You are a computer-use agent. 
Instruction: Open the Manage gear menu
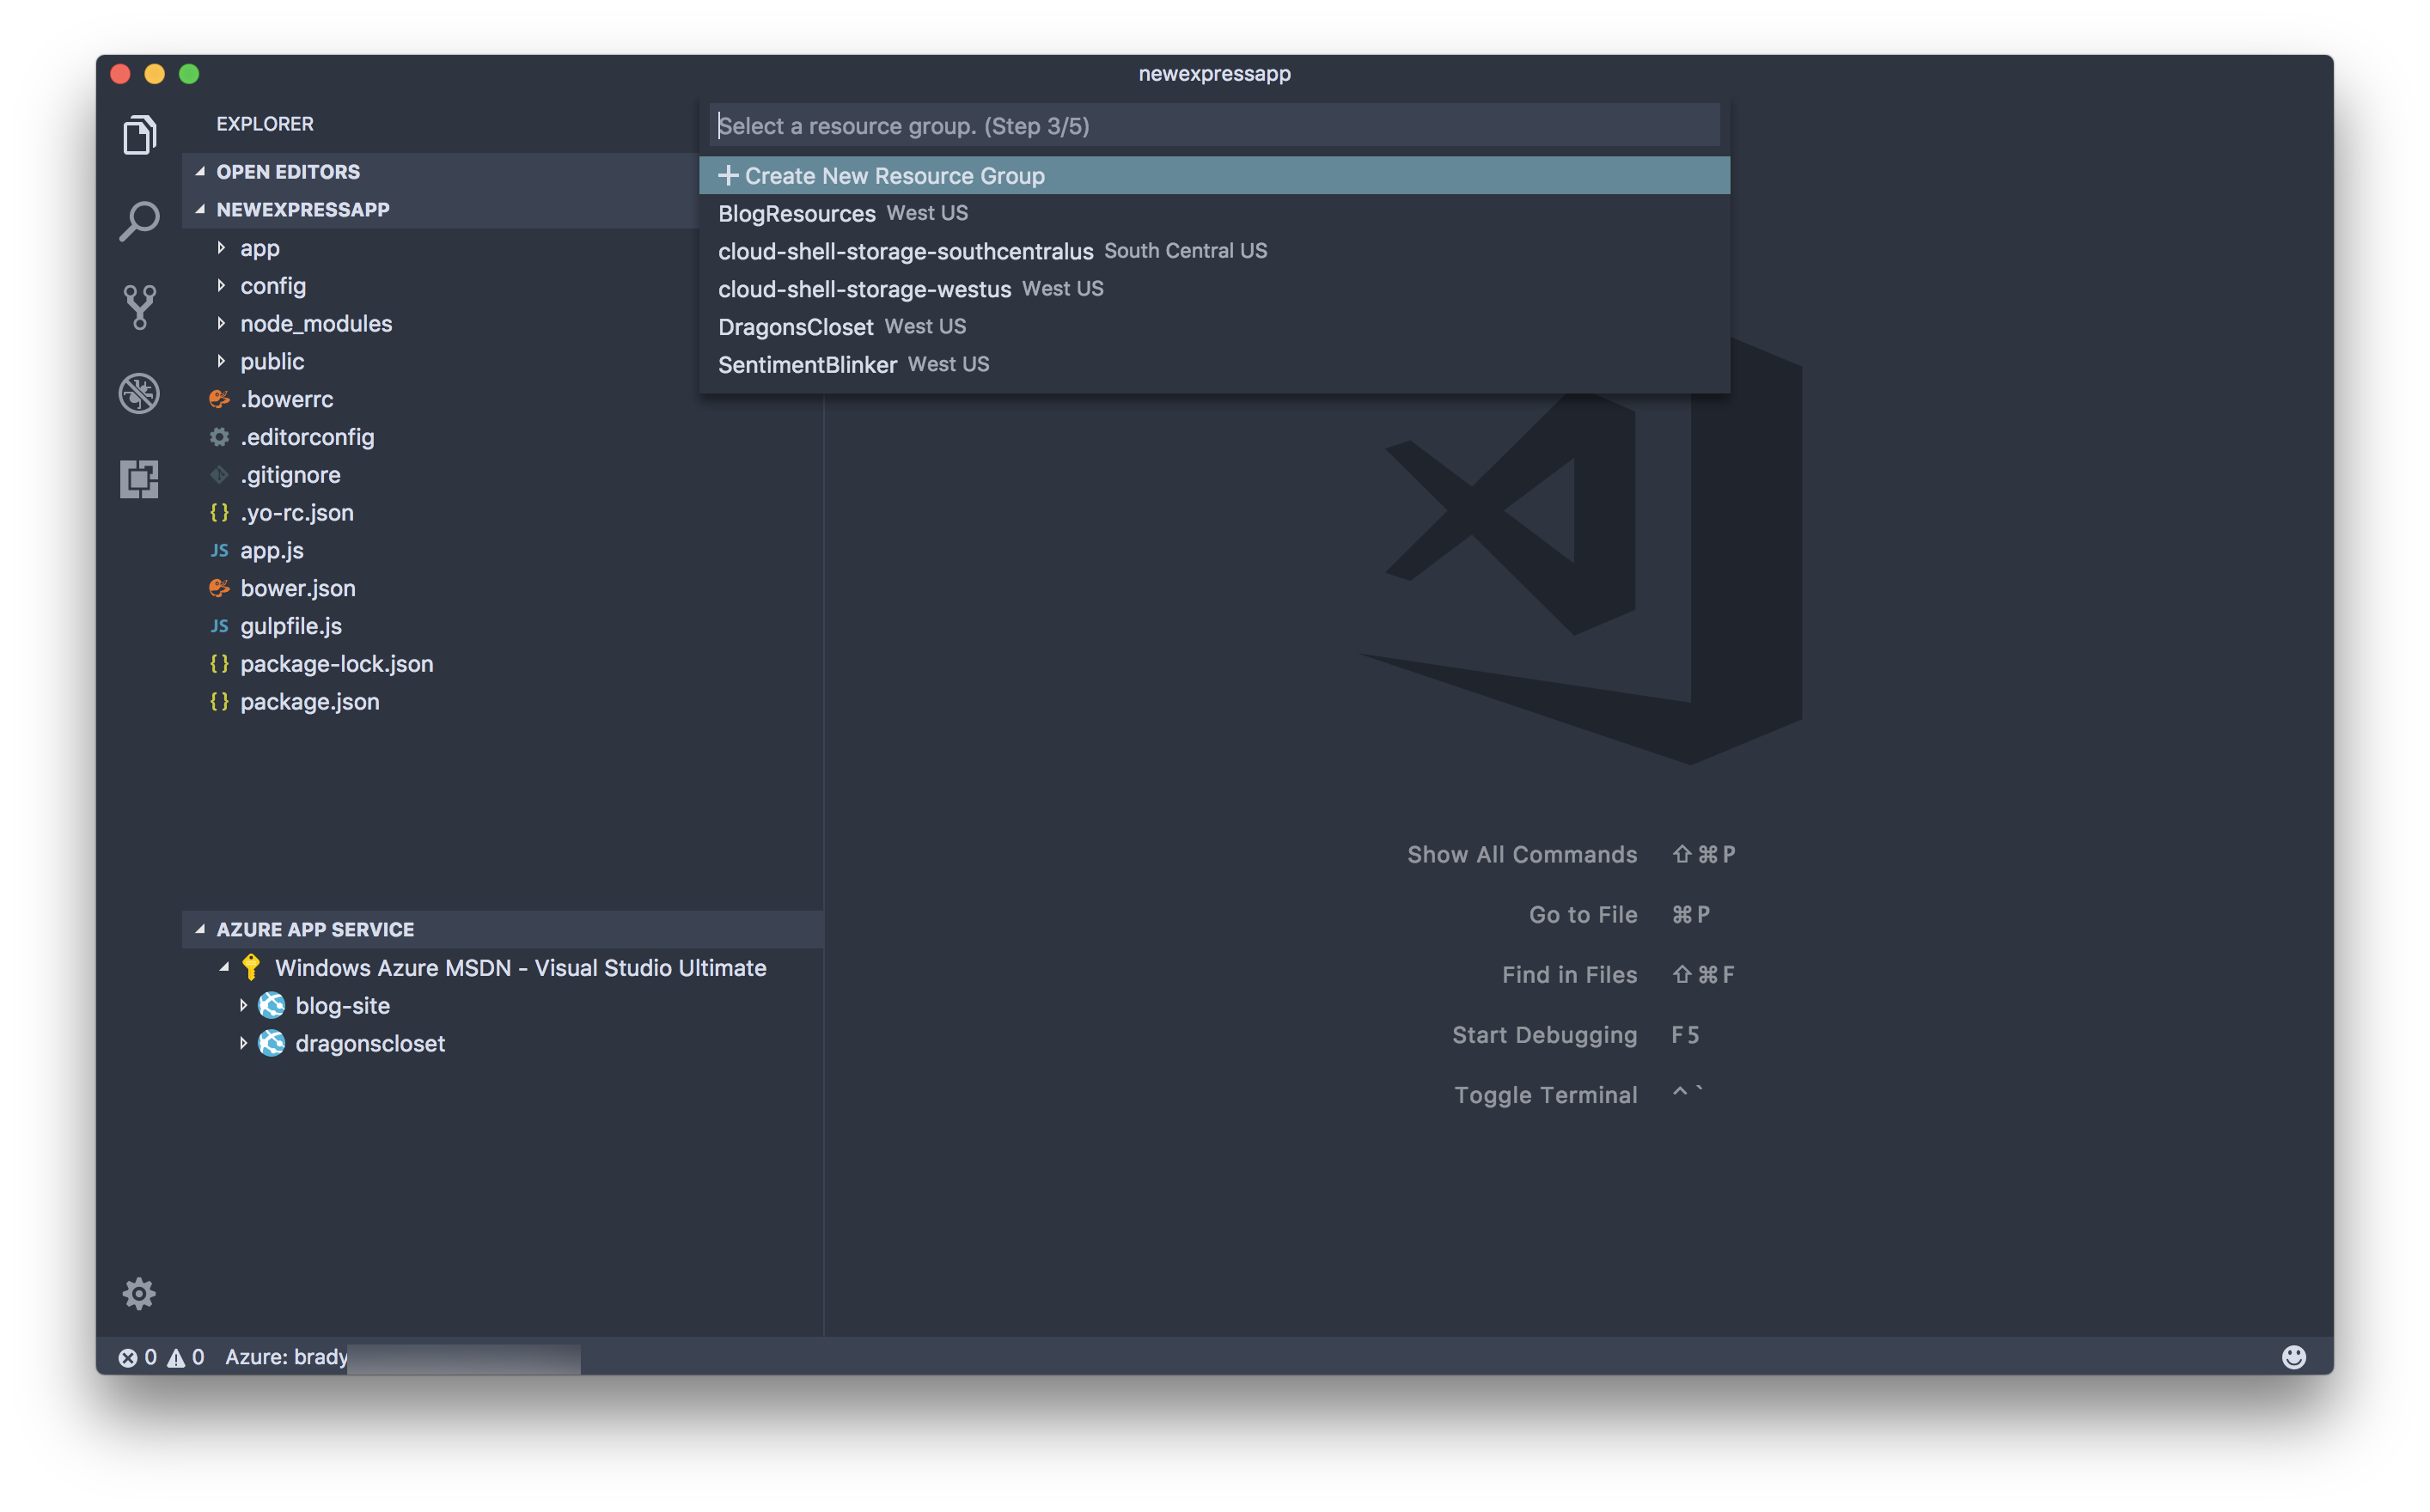[139, 1294]
